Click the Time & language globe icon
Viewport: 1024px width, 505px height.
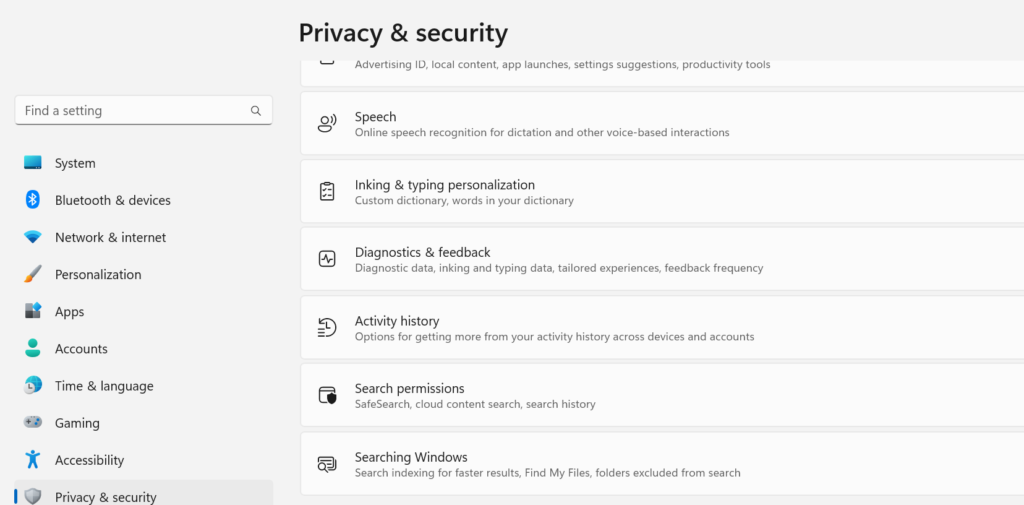click(x=33, y=386)
